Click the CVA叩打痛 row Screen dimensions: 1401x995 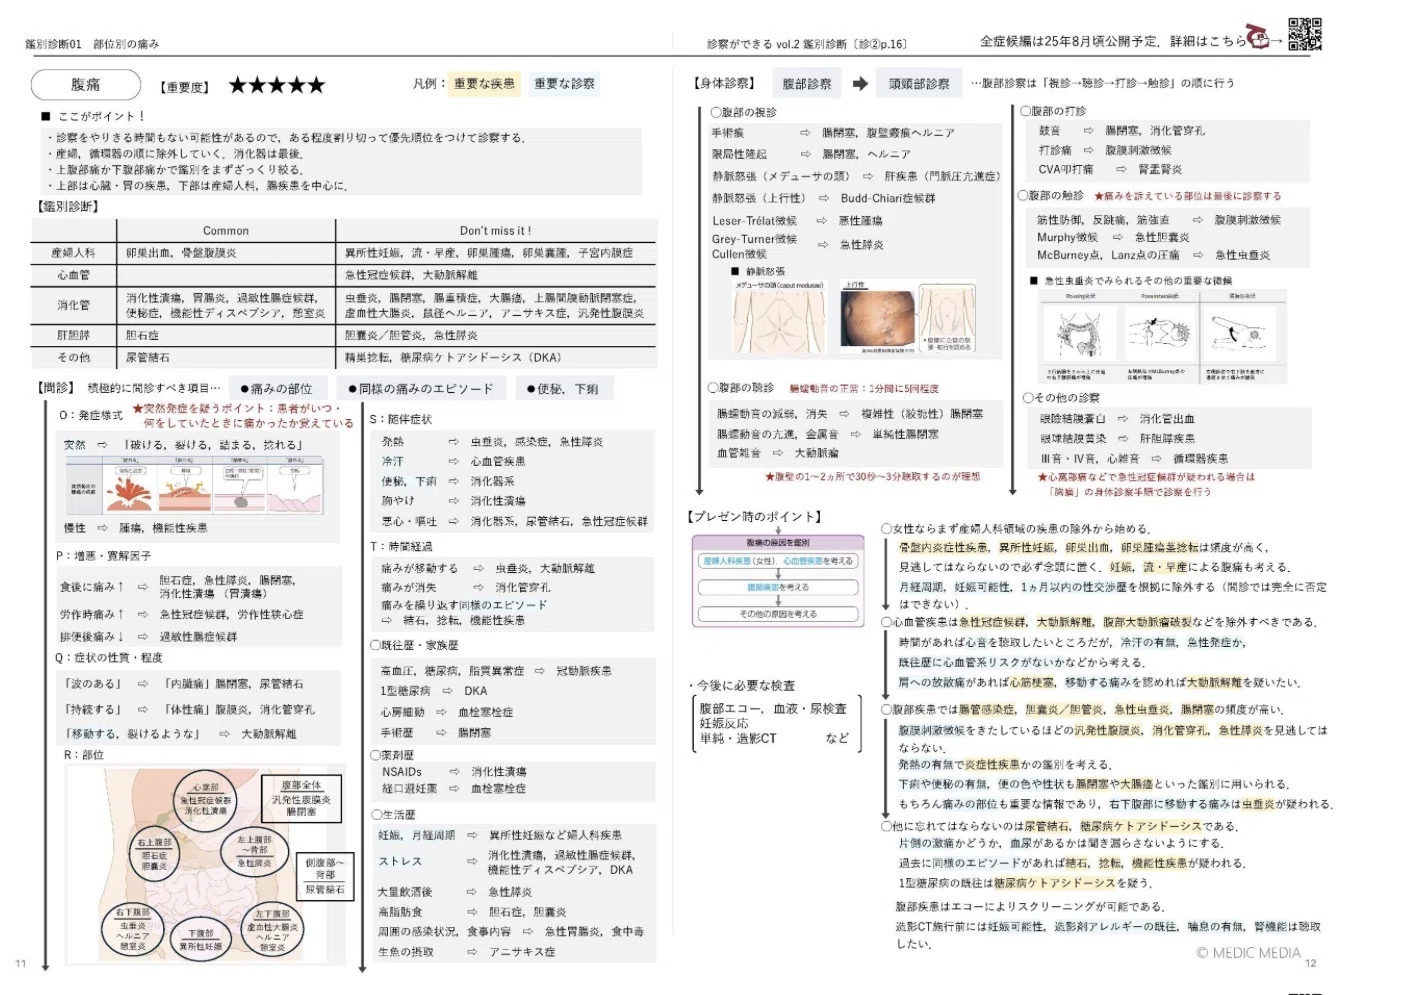pos(1110,169)
